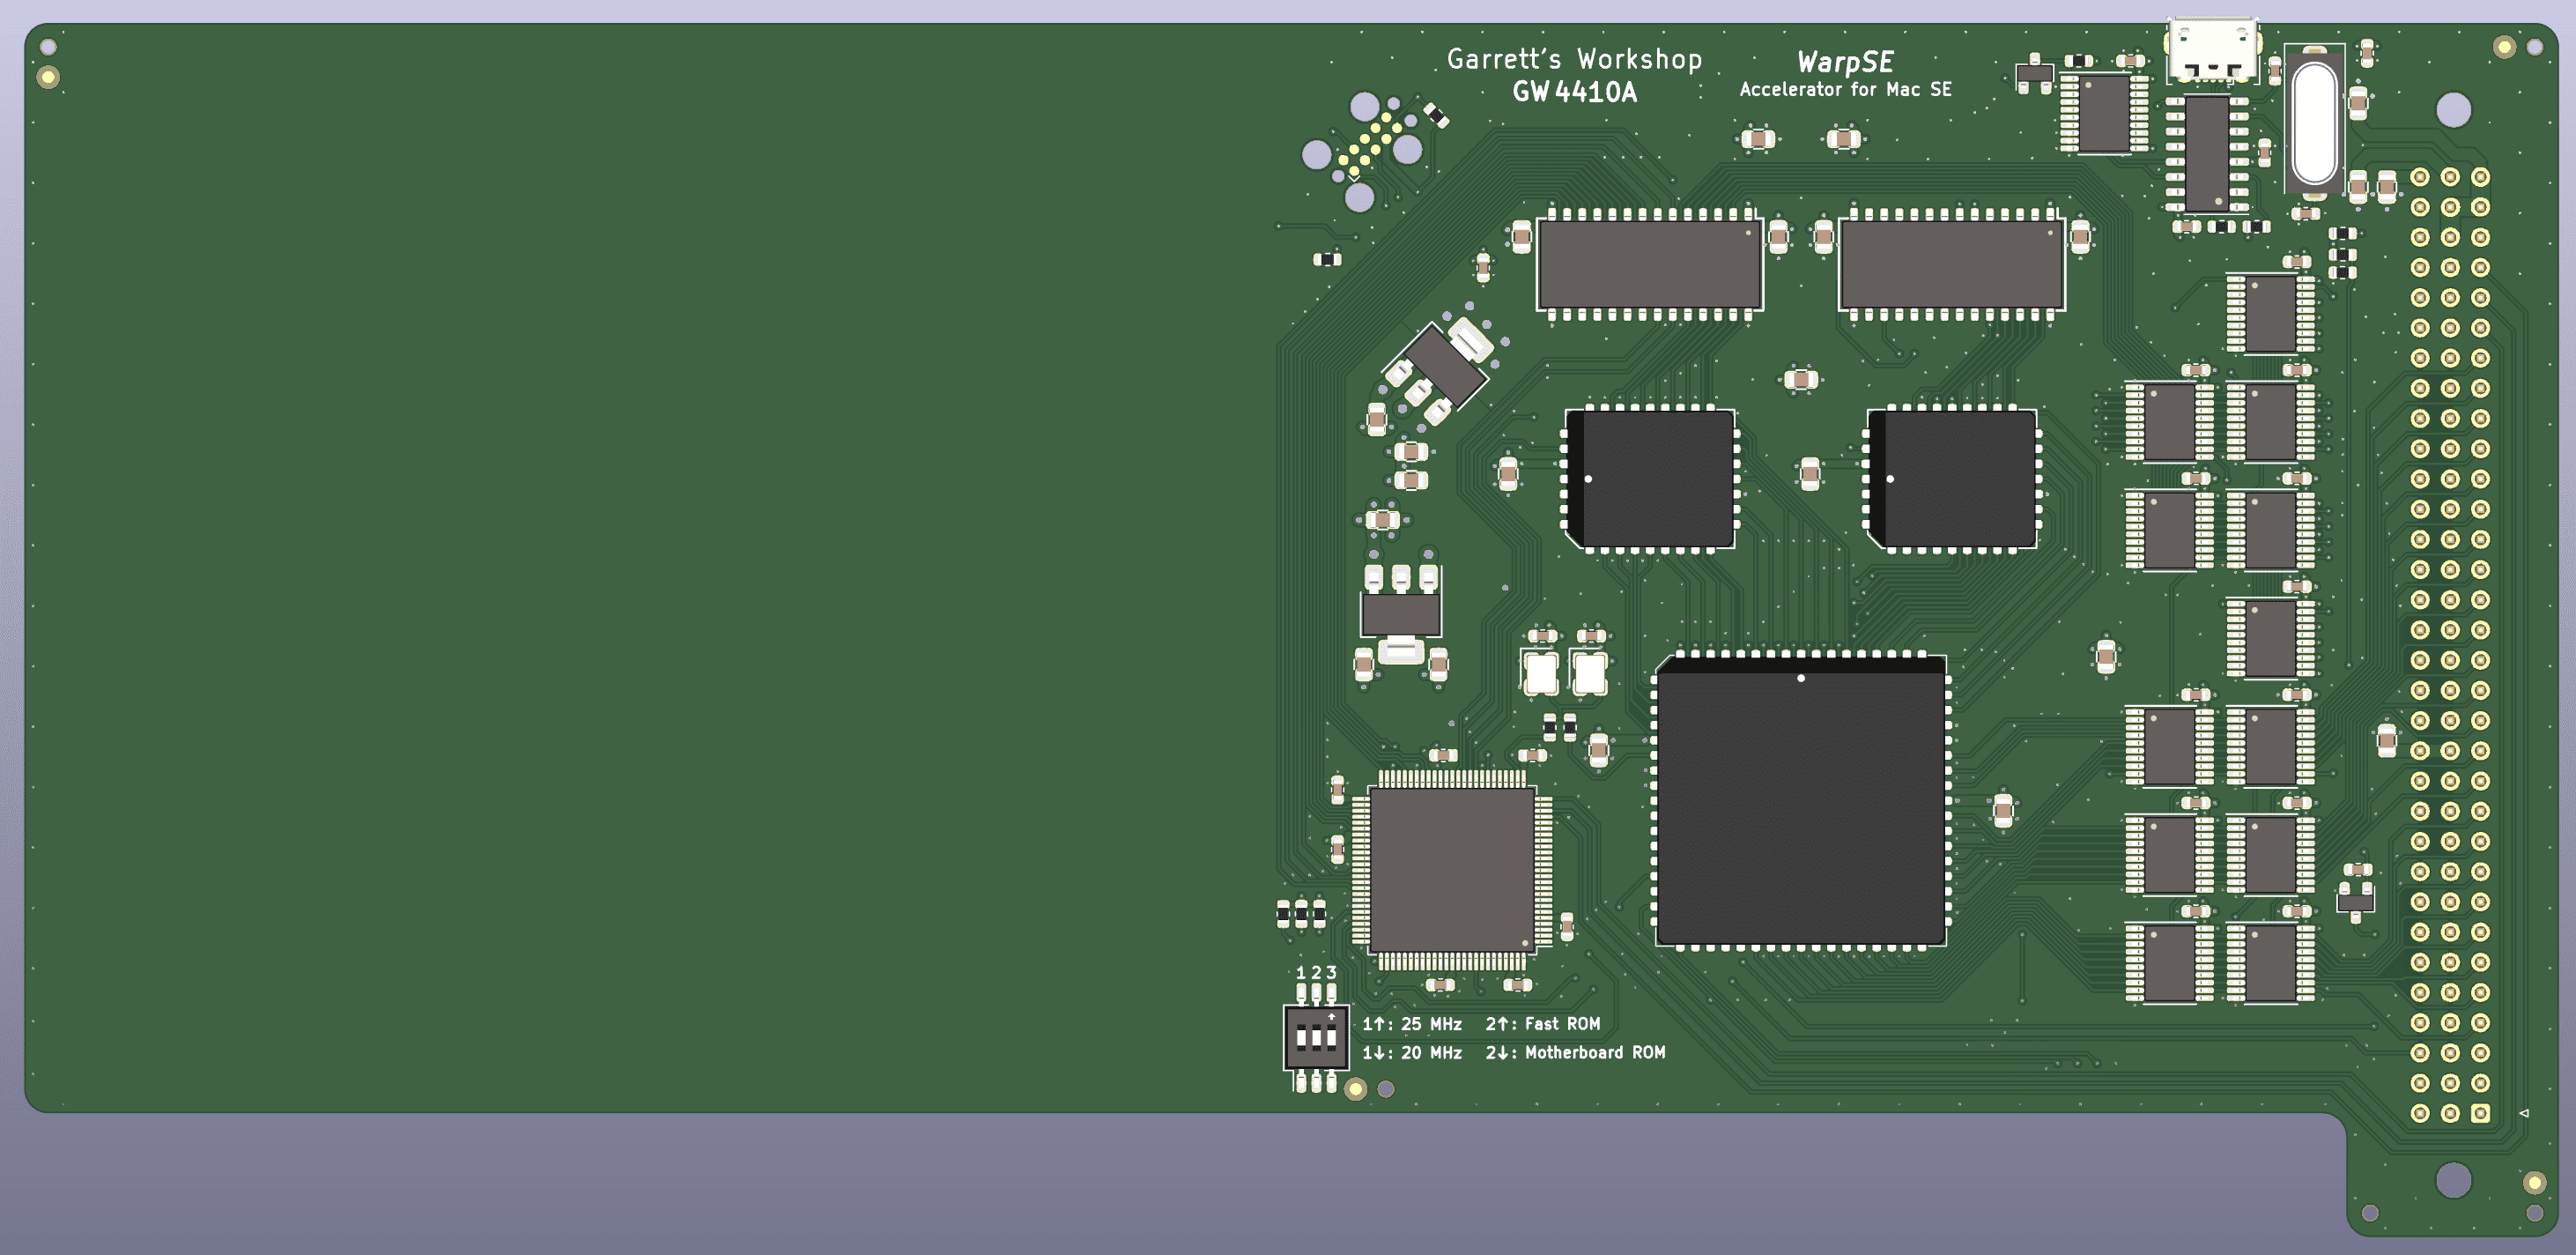
Task: Click the "2↓: Motherboard ROM" label
Action: point(1575,1053)
